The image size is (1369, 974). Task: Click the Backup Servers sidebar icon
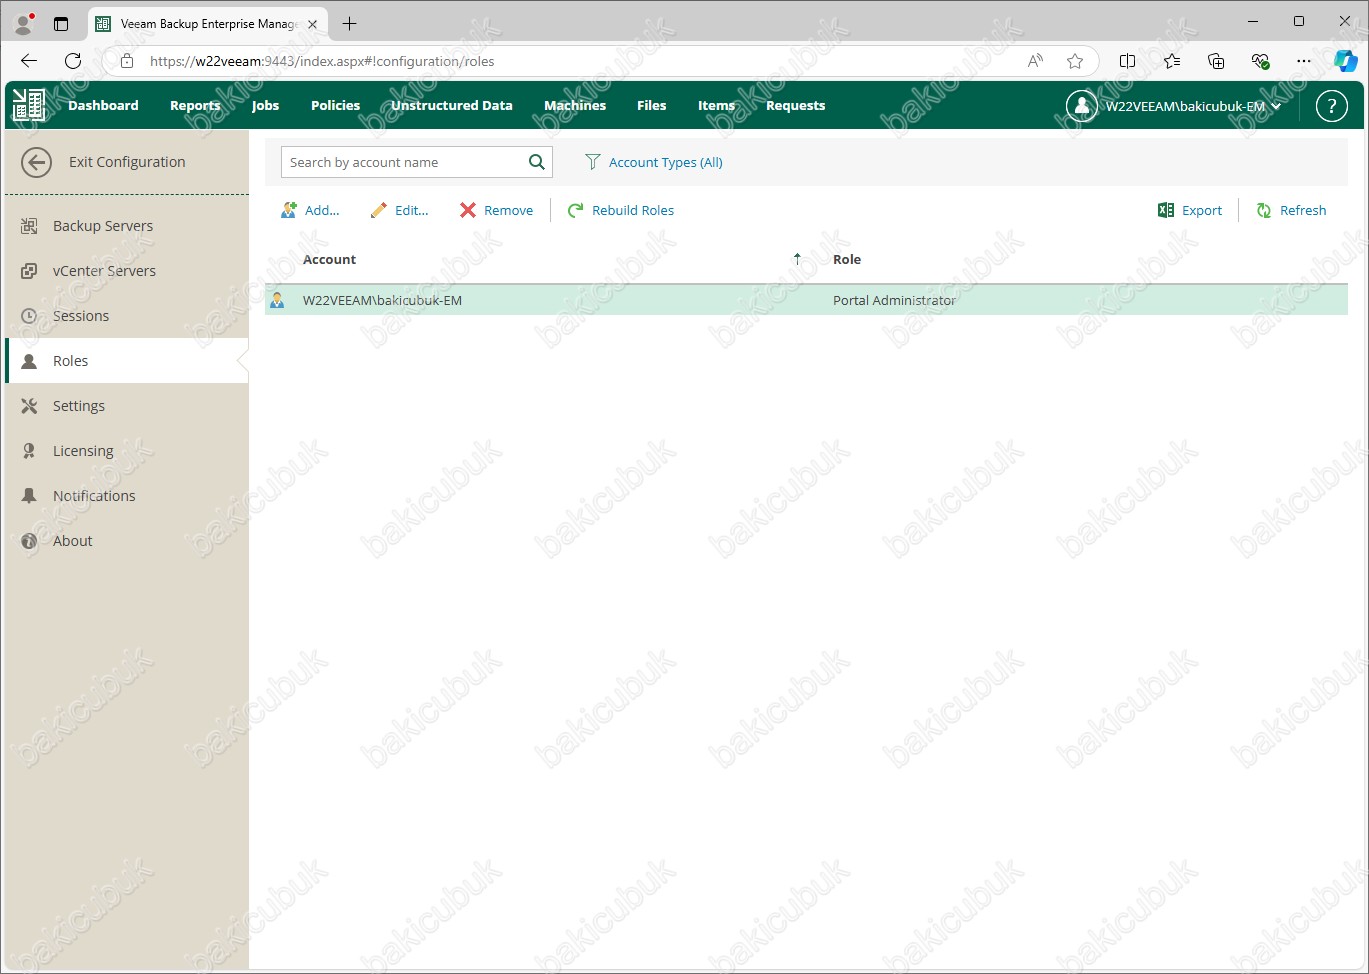coord(30,226)
